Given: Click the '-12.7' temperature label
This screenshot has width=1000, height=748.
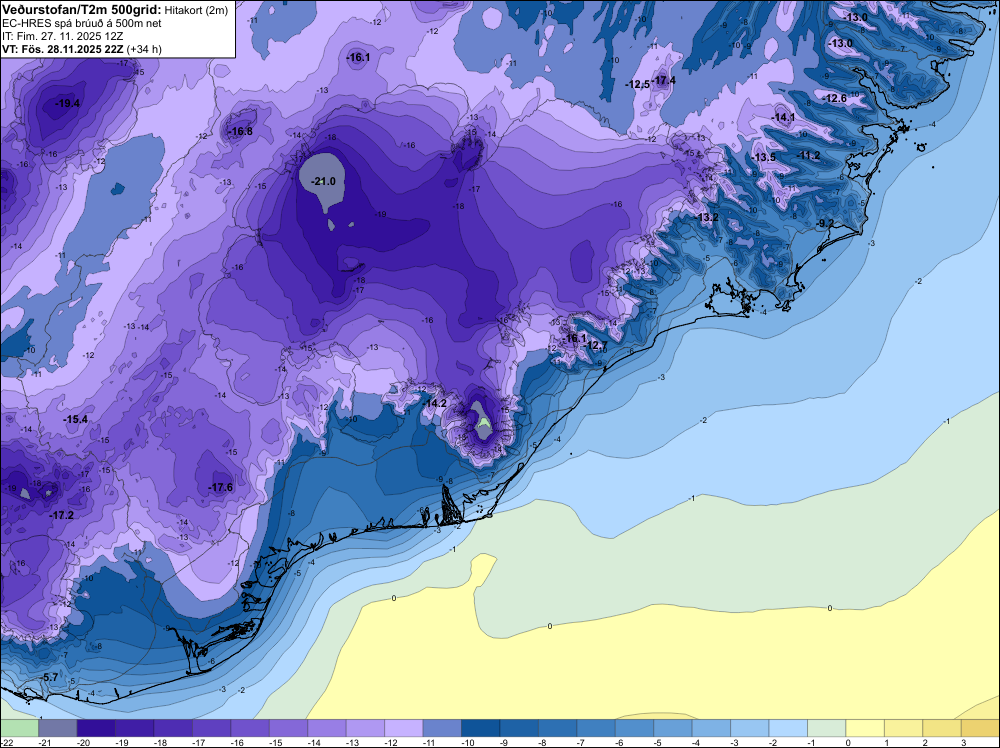Looking at the screenshot, I should click(x=596, y=345).
